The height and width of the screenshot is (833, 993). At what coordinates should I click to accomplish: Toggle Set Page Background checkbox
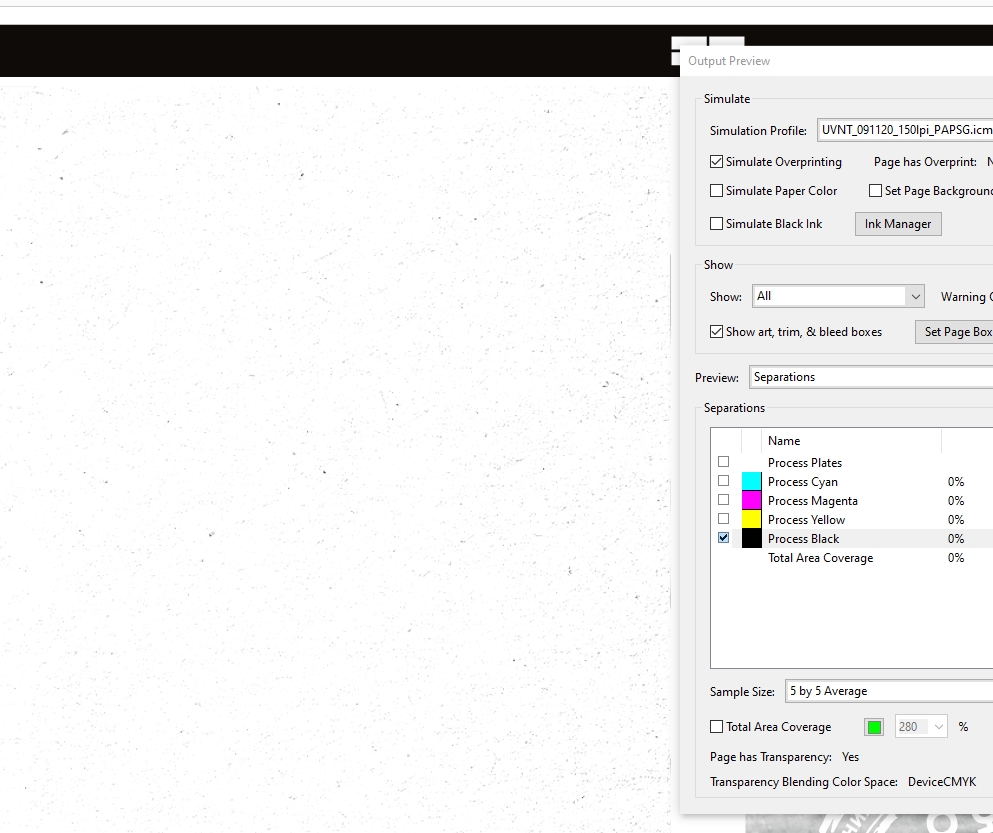click(875, 191)
